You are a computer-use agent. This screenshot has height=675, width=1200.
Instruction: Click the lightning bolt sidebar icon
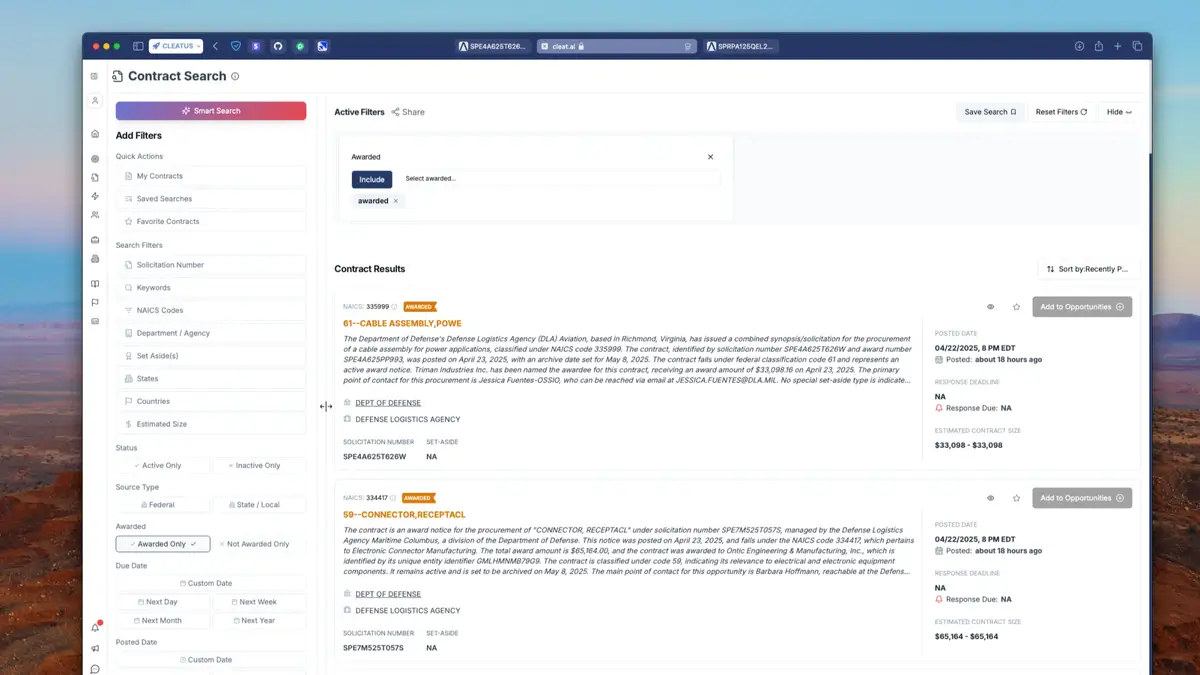pyautogui.click(x=95, y=196)
